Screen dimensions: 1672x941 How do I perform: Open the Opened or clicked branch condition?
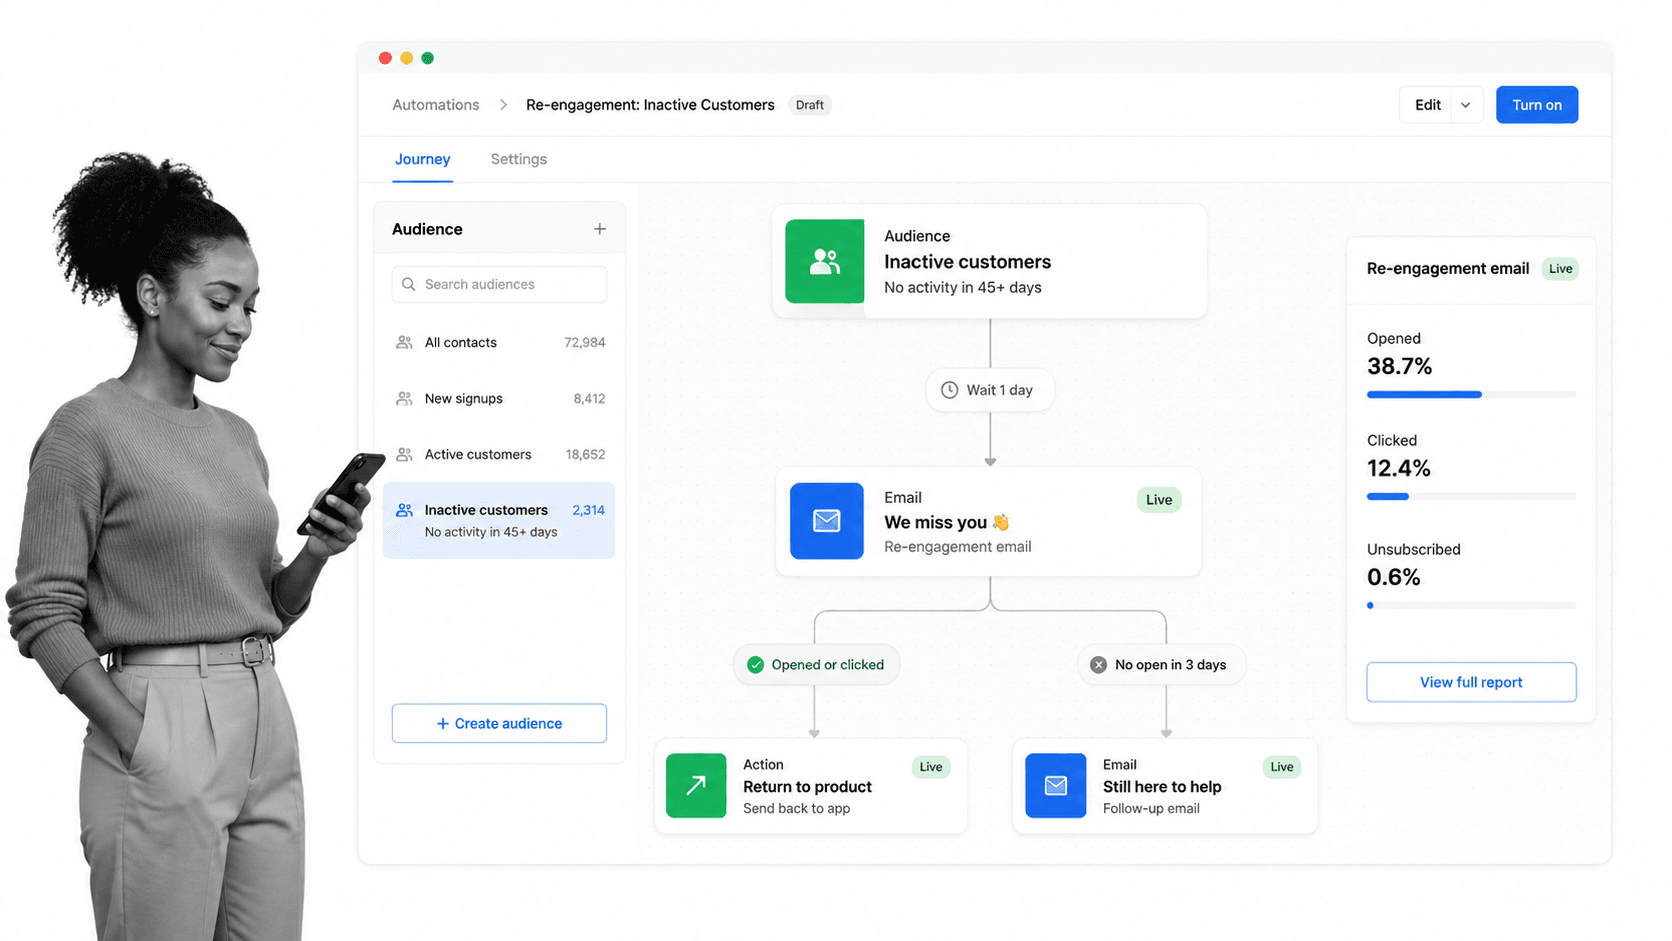816,665
